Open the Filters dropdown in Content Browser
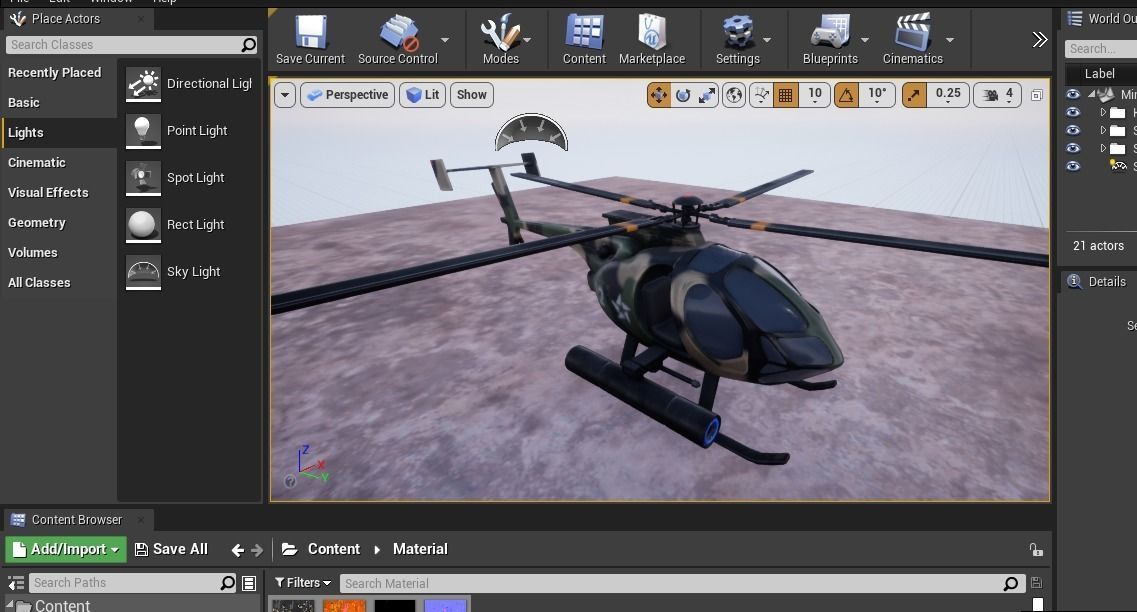The width and height of the screenshot is (1137, 612). [302, 583]
